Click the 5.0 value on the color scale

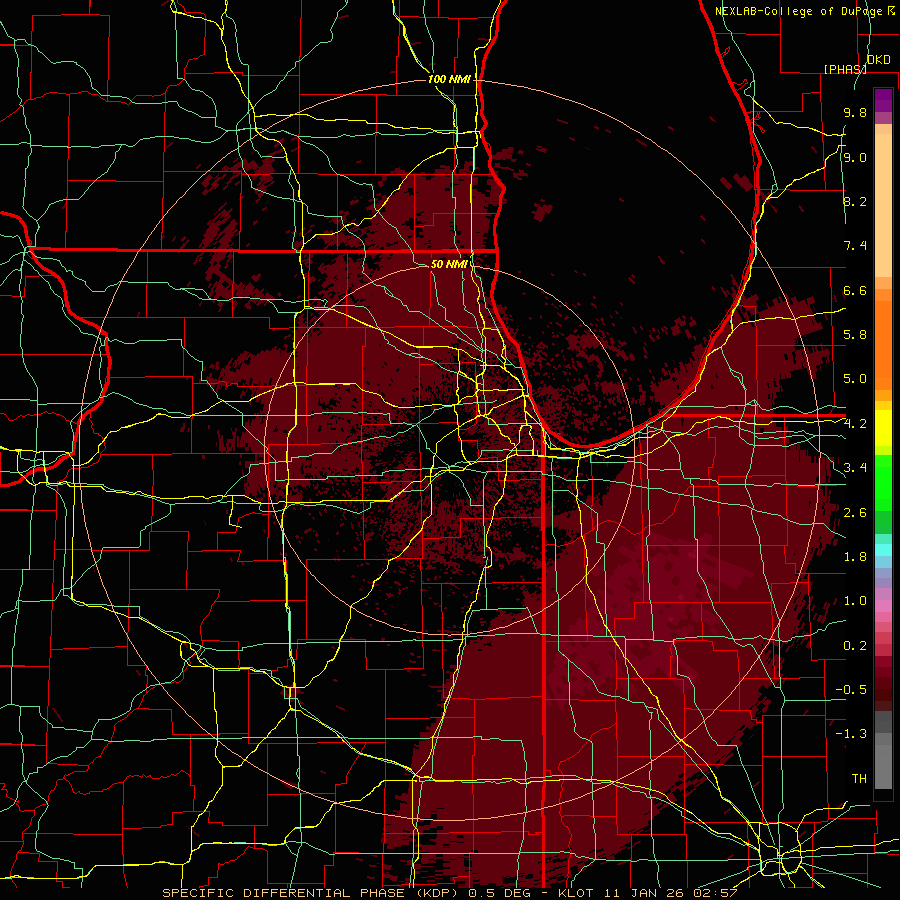click(x=855, y=379)
